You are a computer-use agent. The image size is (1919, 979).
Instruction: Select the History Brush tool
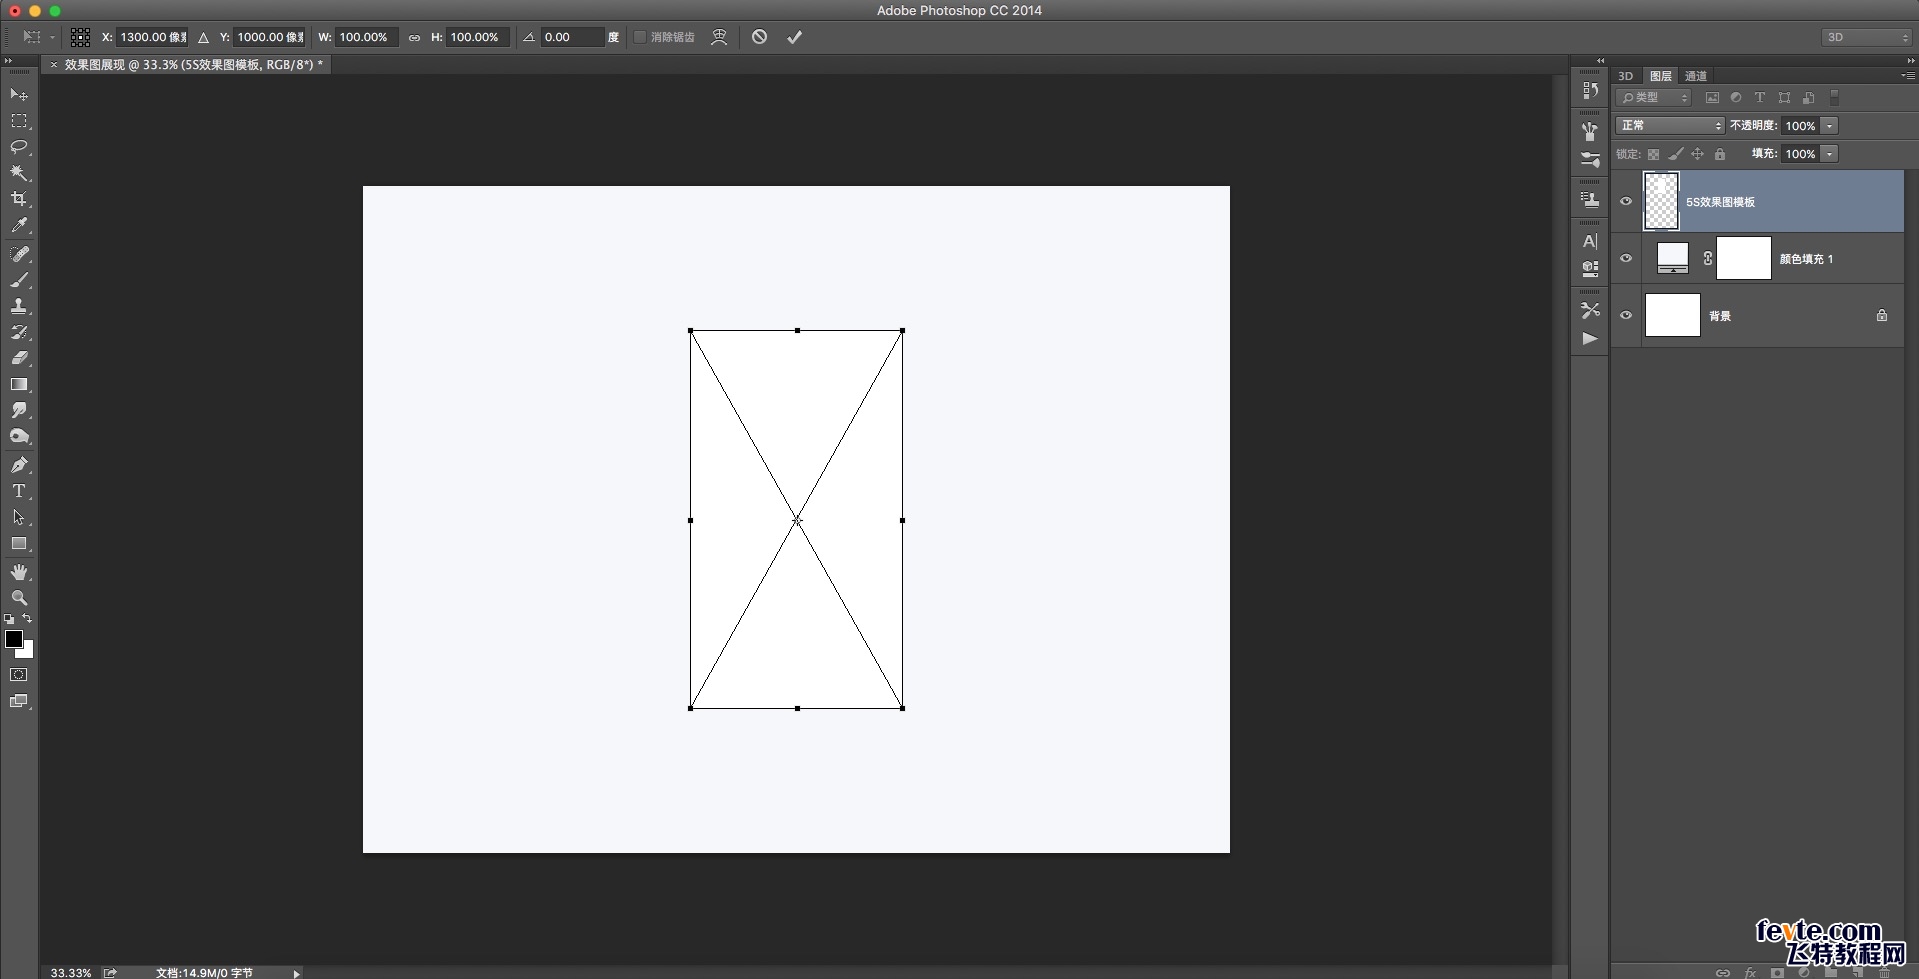click(19, 332)
